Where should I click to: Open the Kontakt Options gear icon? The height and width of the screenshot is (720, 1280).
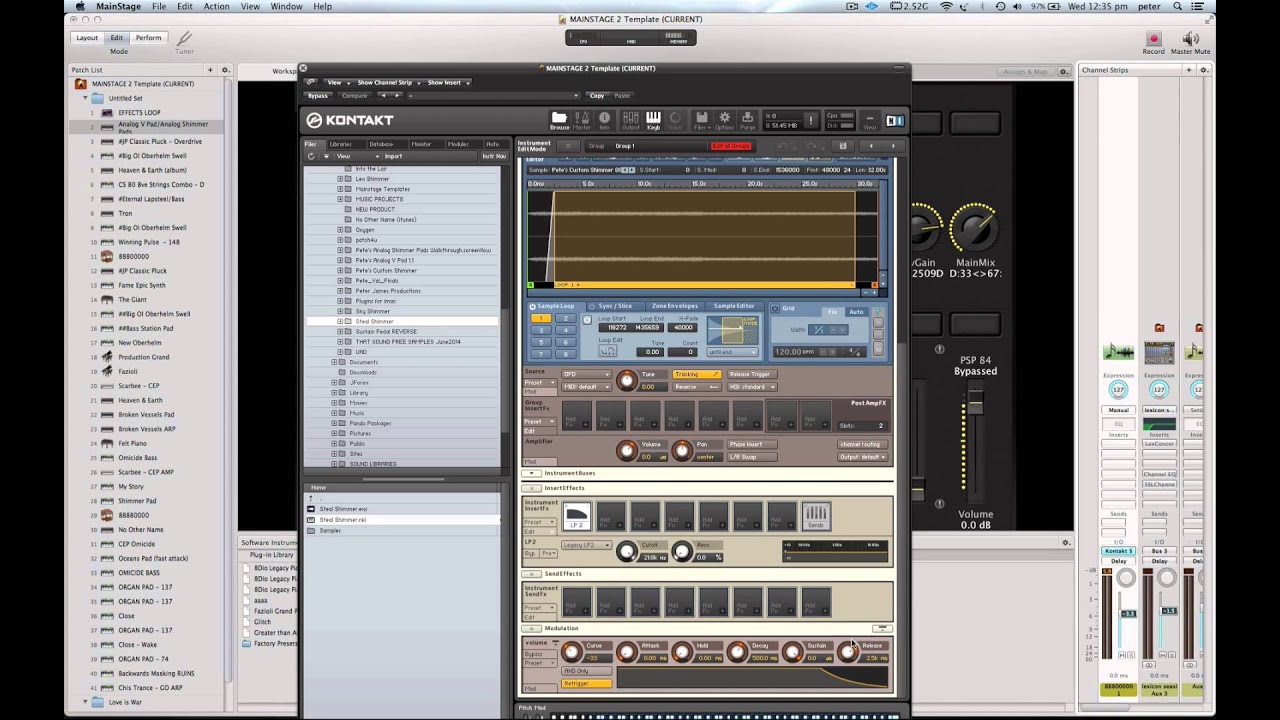click(x=725, y=120)
